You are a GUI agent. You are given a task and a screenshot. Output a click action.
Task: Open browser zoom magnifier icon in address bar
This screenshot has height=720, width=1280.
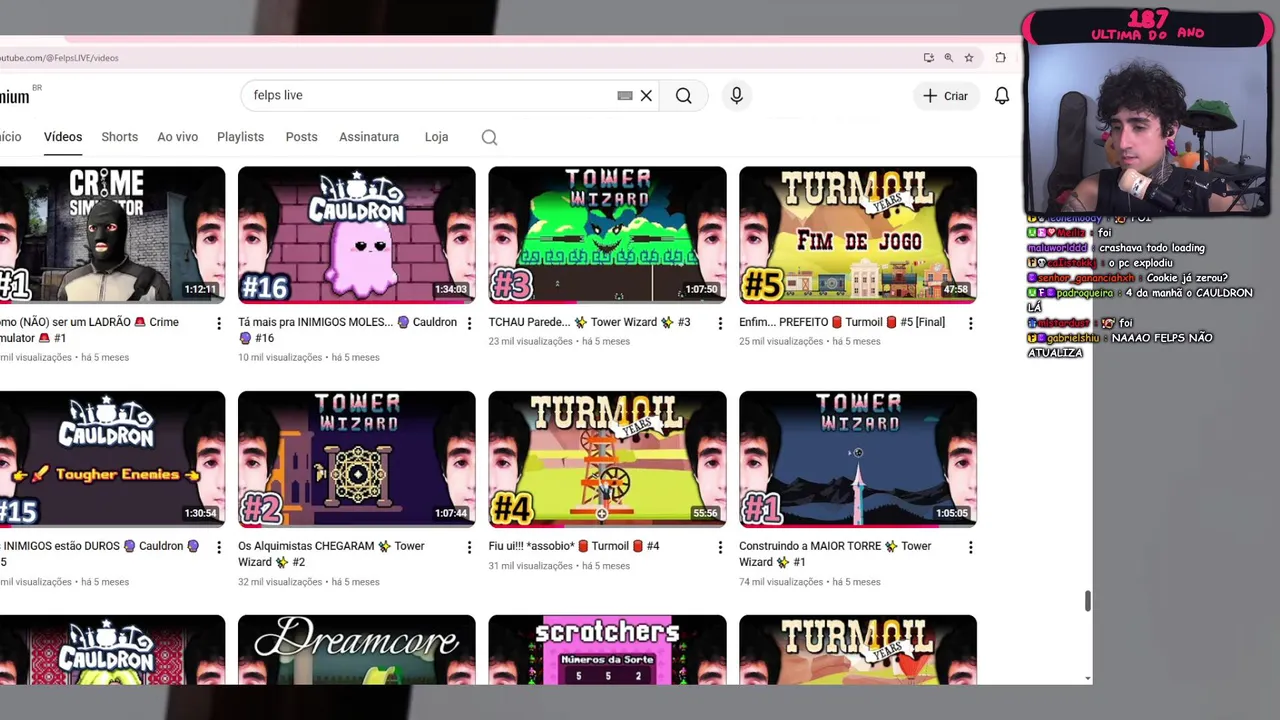click(948, 58)
